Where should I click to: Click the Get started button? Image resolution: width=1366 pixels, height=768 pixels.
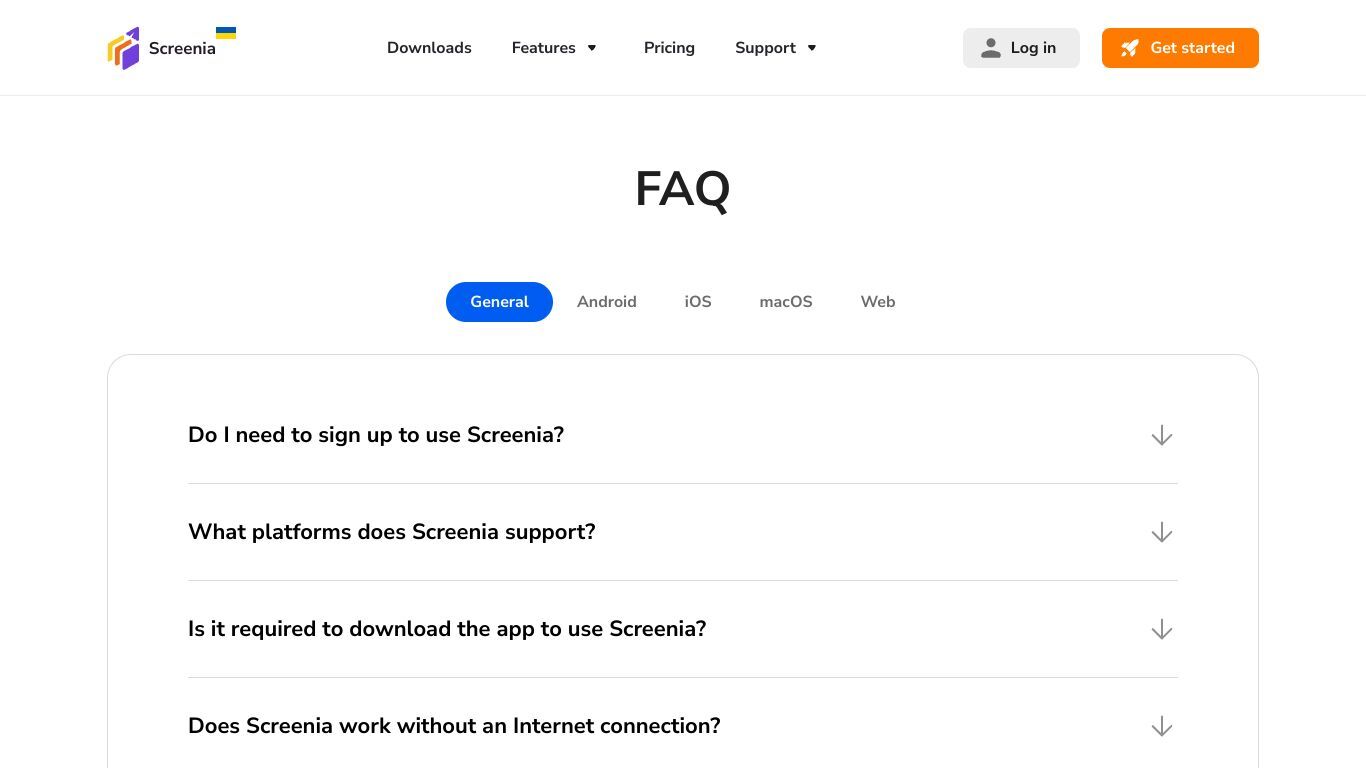(x=1180, y=48)
